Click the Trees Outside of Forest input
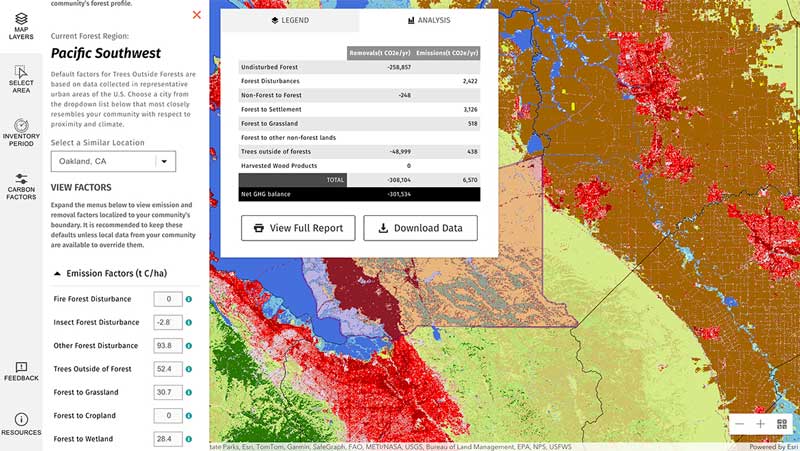This screenshot has height=451, width=800. (166, 369)
